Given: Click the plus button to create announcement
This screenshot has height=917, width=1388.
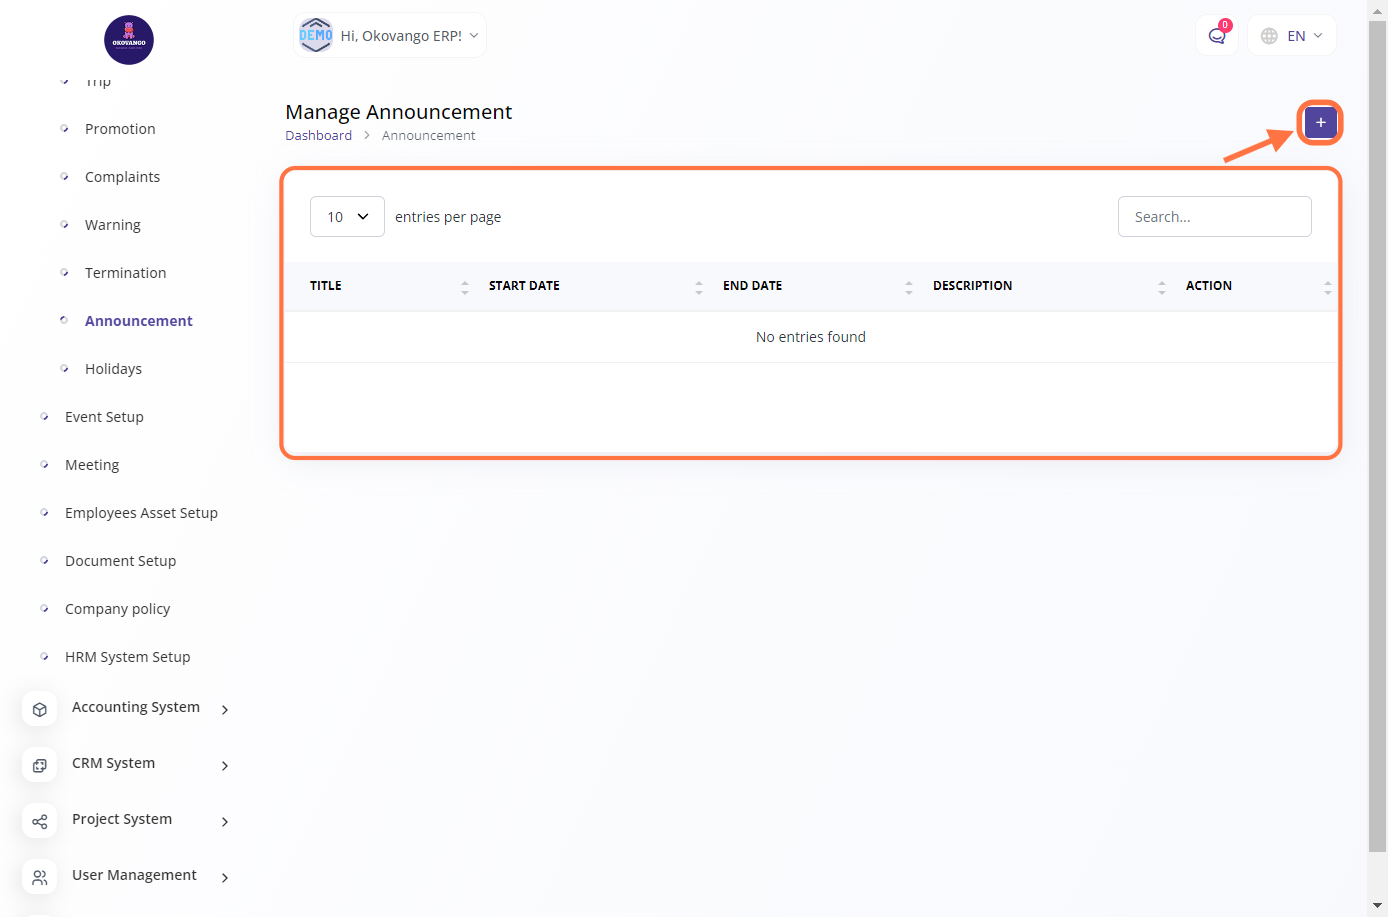Looking at the screenshot, I should (1320, 122).
